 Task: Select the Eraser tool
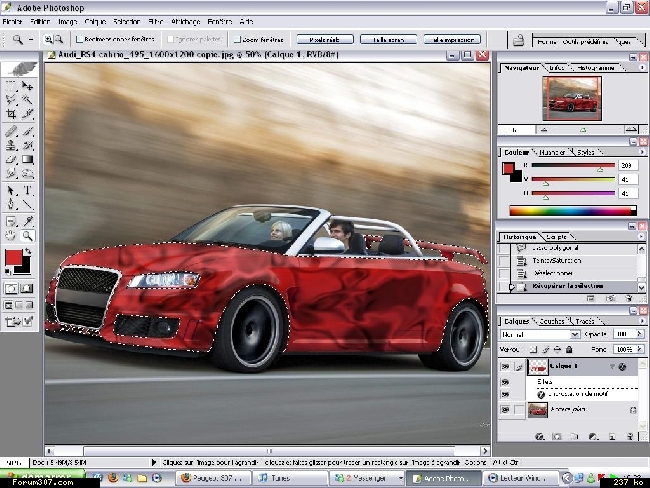(x=11, y=160)
